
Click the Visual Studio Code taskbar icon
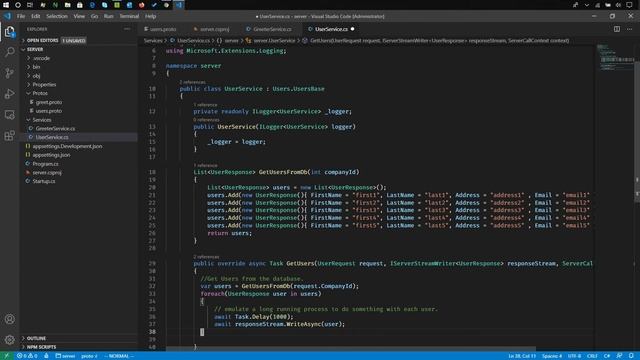point(179,5)
